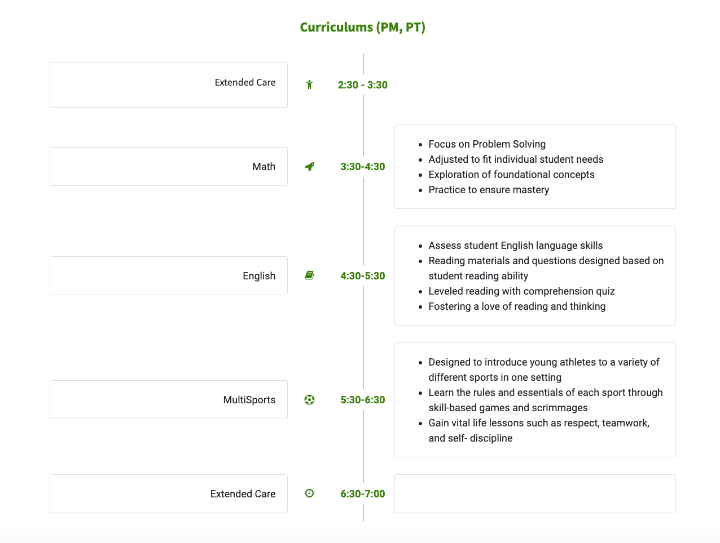Click the soccer ball icon for MultiSports

click(309, 399)
